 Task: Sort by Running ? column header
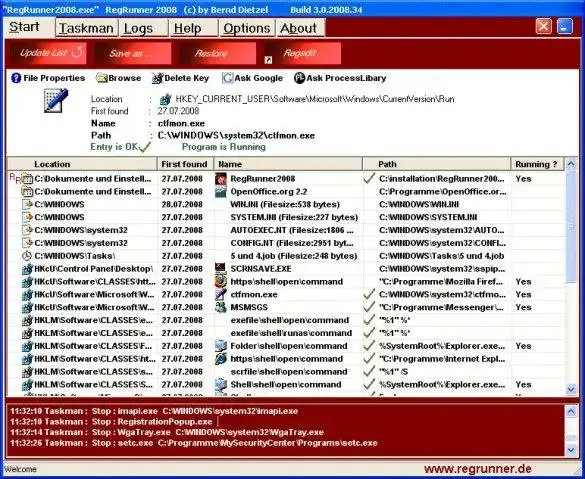pyautogui.click(x=538, y=164)
